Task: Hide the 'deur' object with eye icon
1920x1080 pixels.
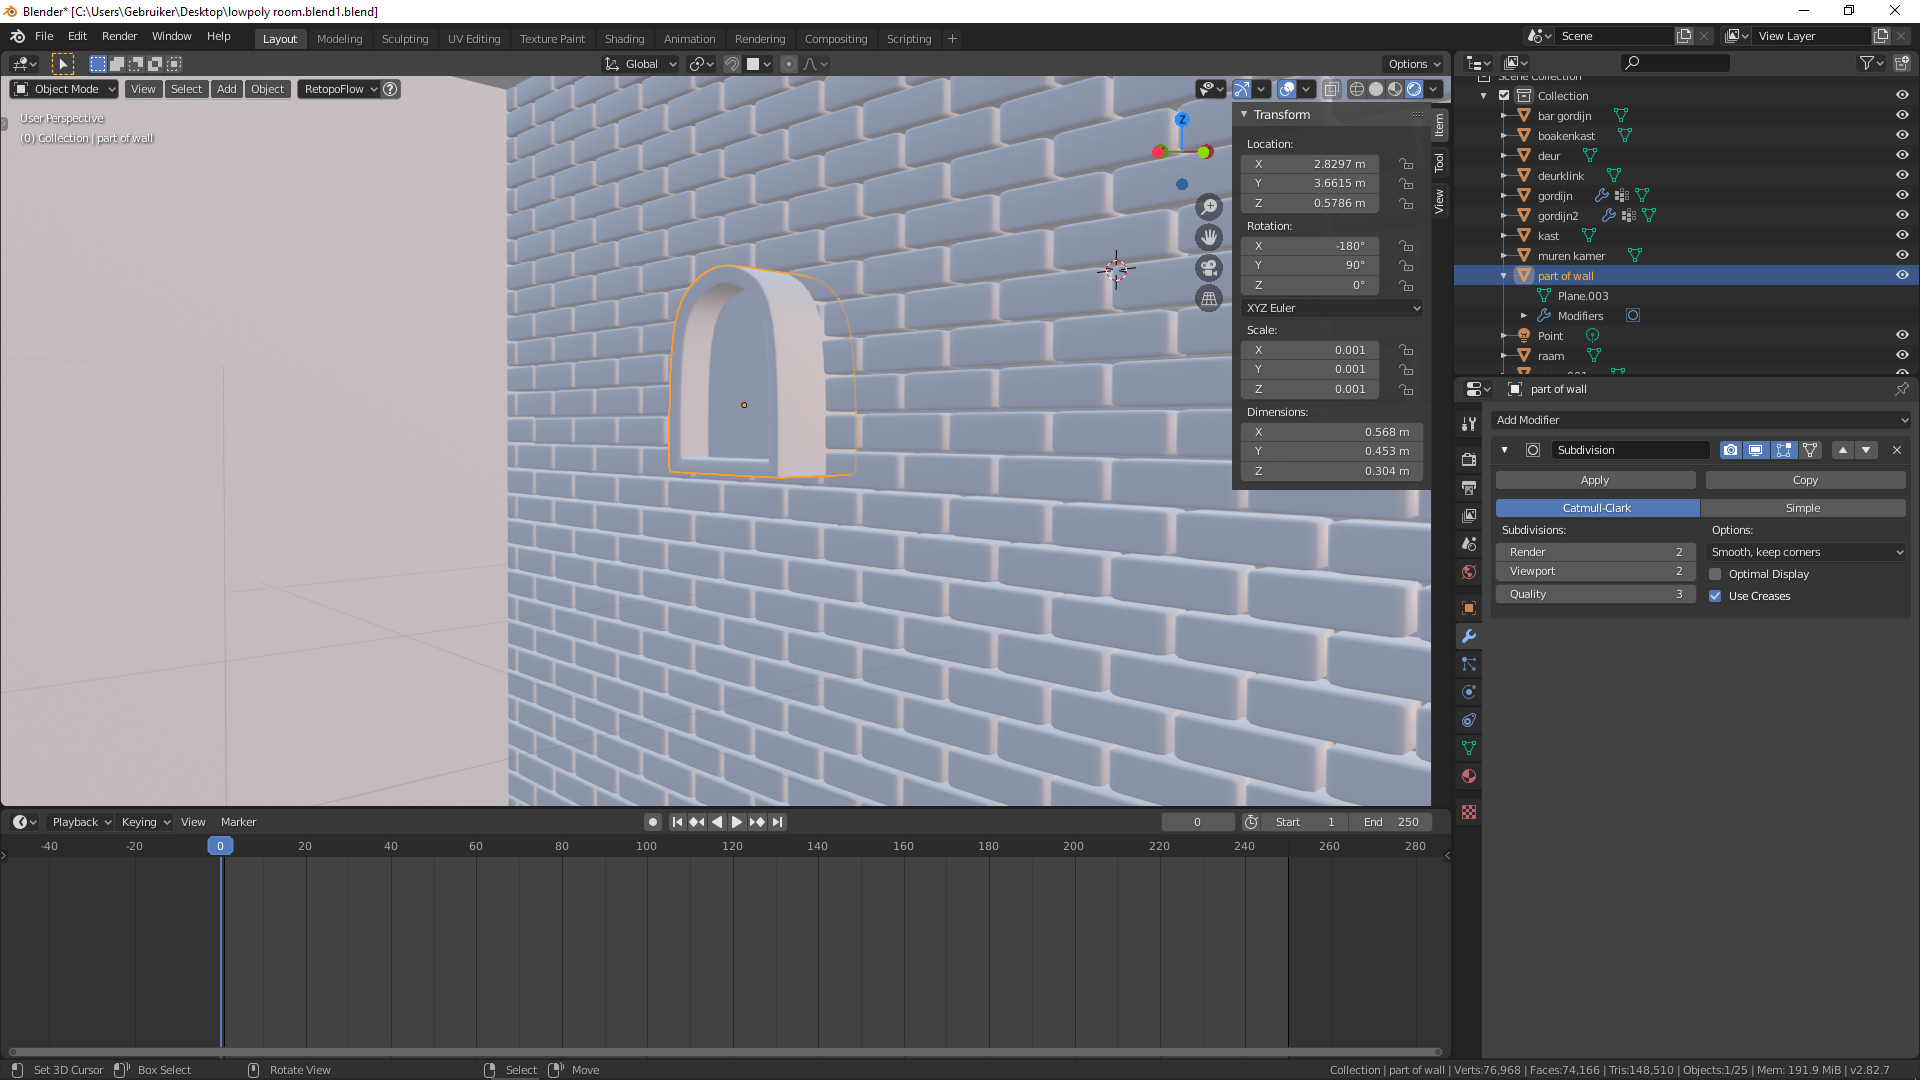Action: [1902, 155]
